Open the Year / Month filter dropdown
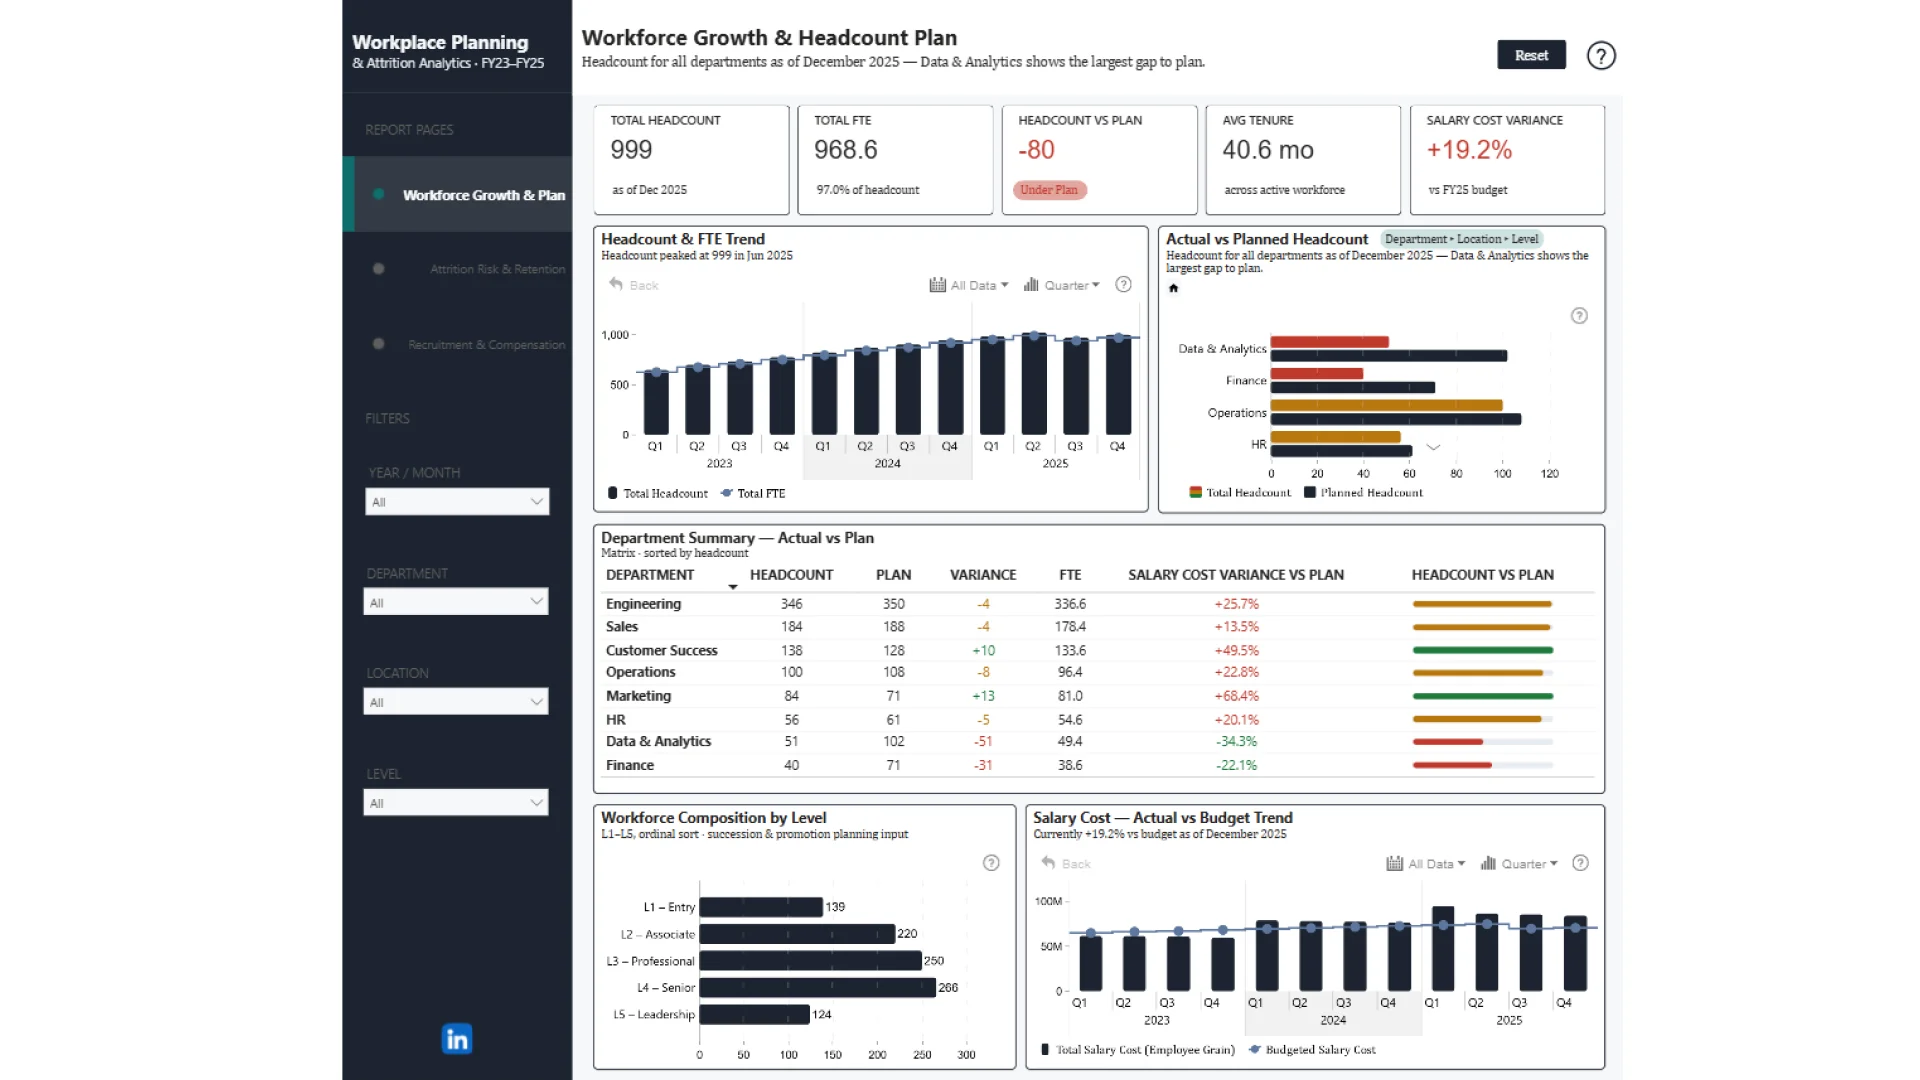The height and width of the screenshot is (1080, 1920). click(457, 502)
